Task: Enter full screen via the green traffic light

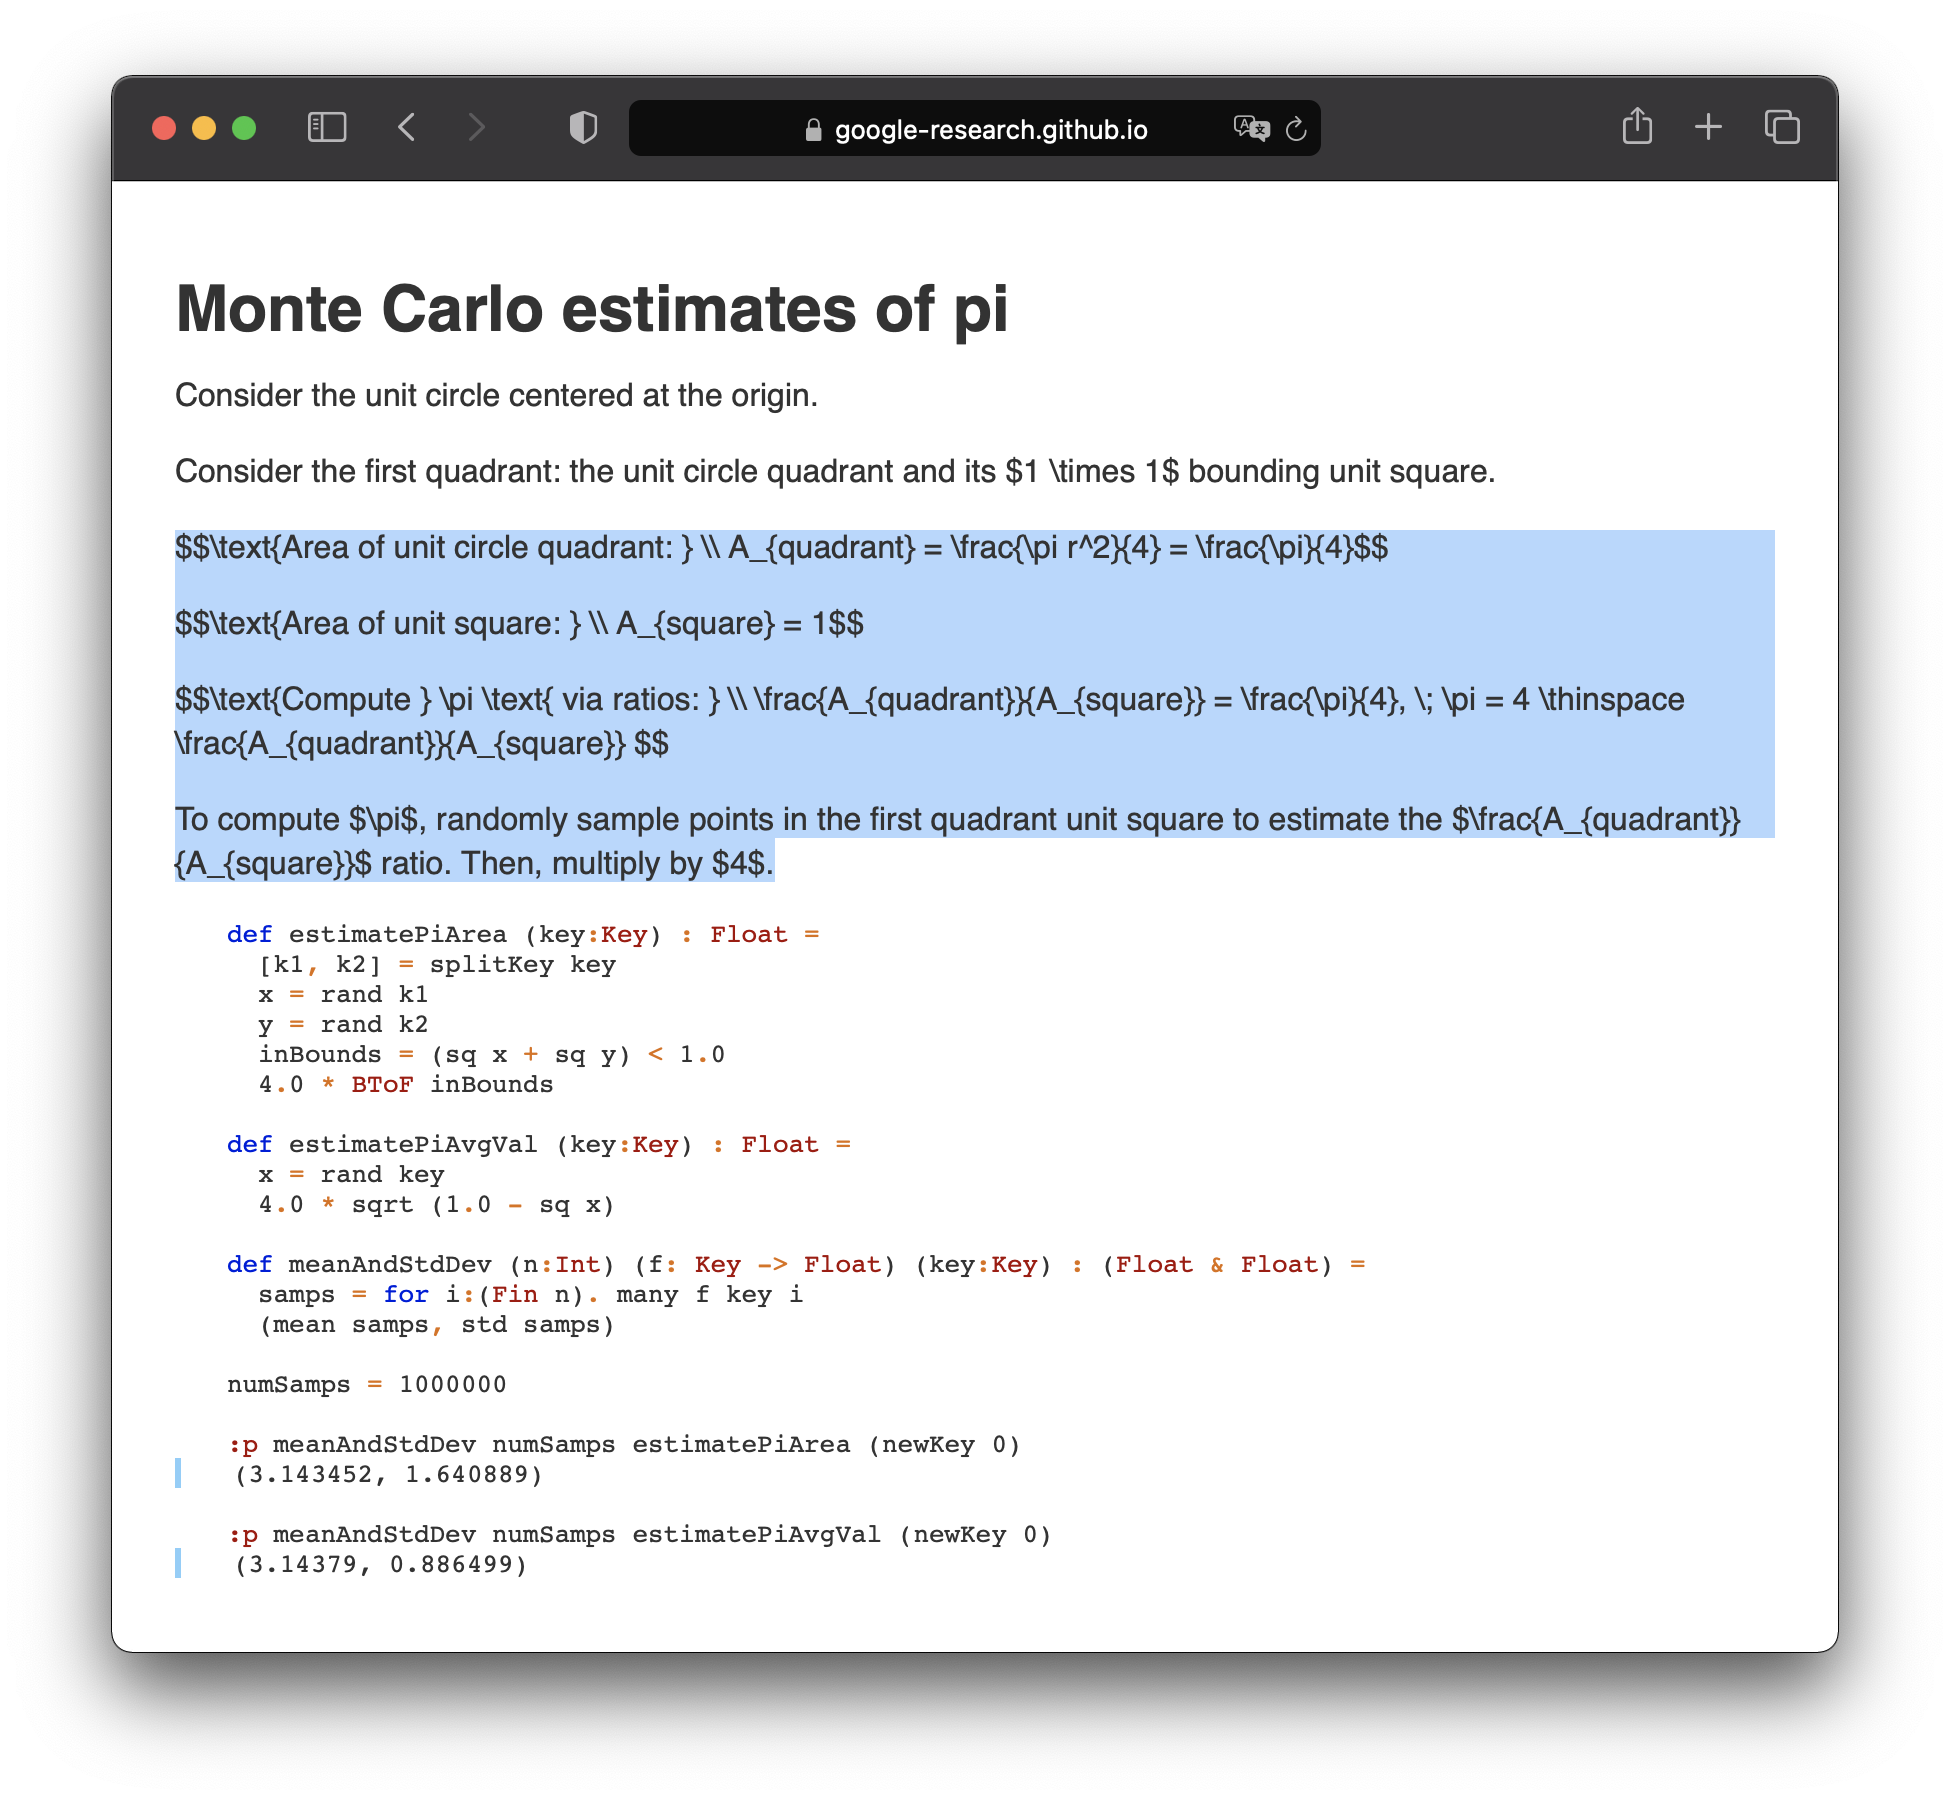Action: [x=243, y=128]
